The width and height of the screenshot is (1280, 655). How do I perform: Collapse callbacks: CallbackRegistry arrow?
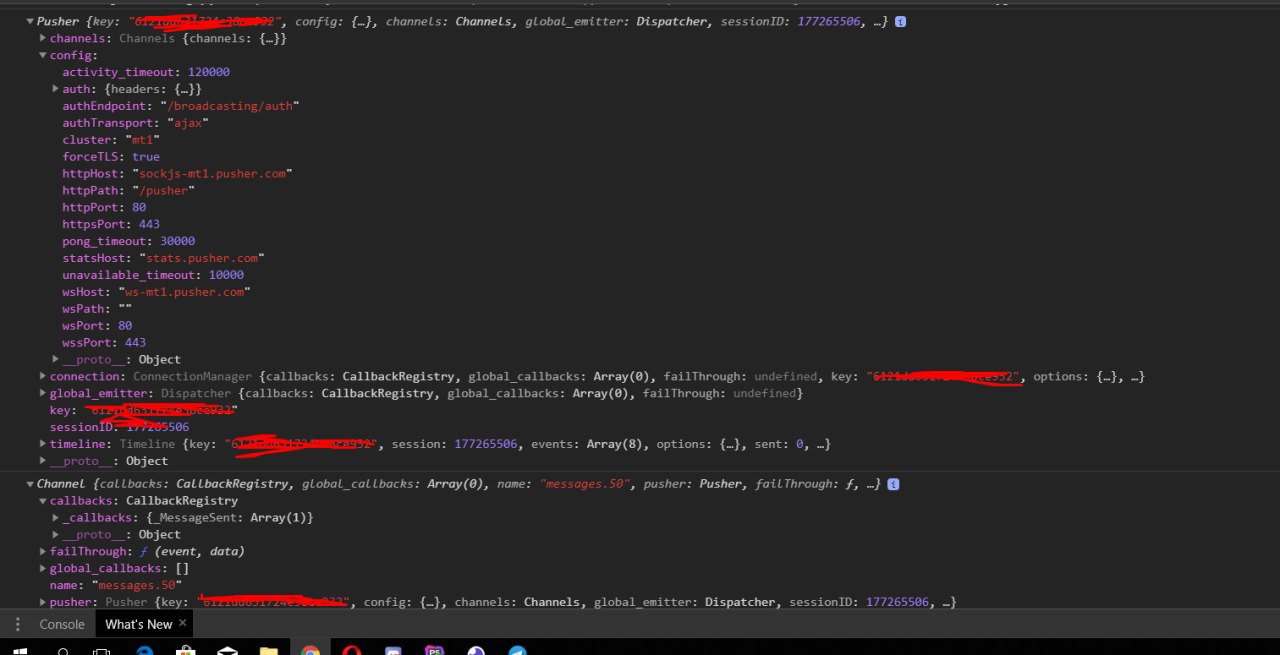(42, 500)
